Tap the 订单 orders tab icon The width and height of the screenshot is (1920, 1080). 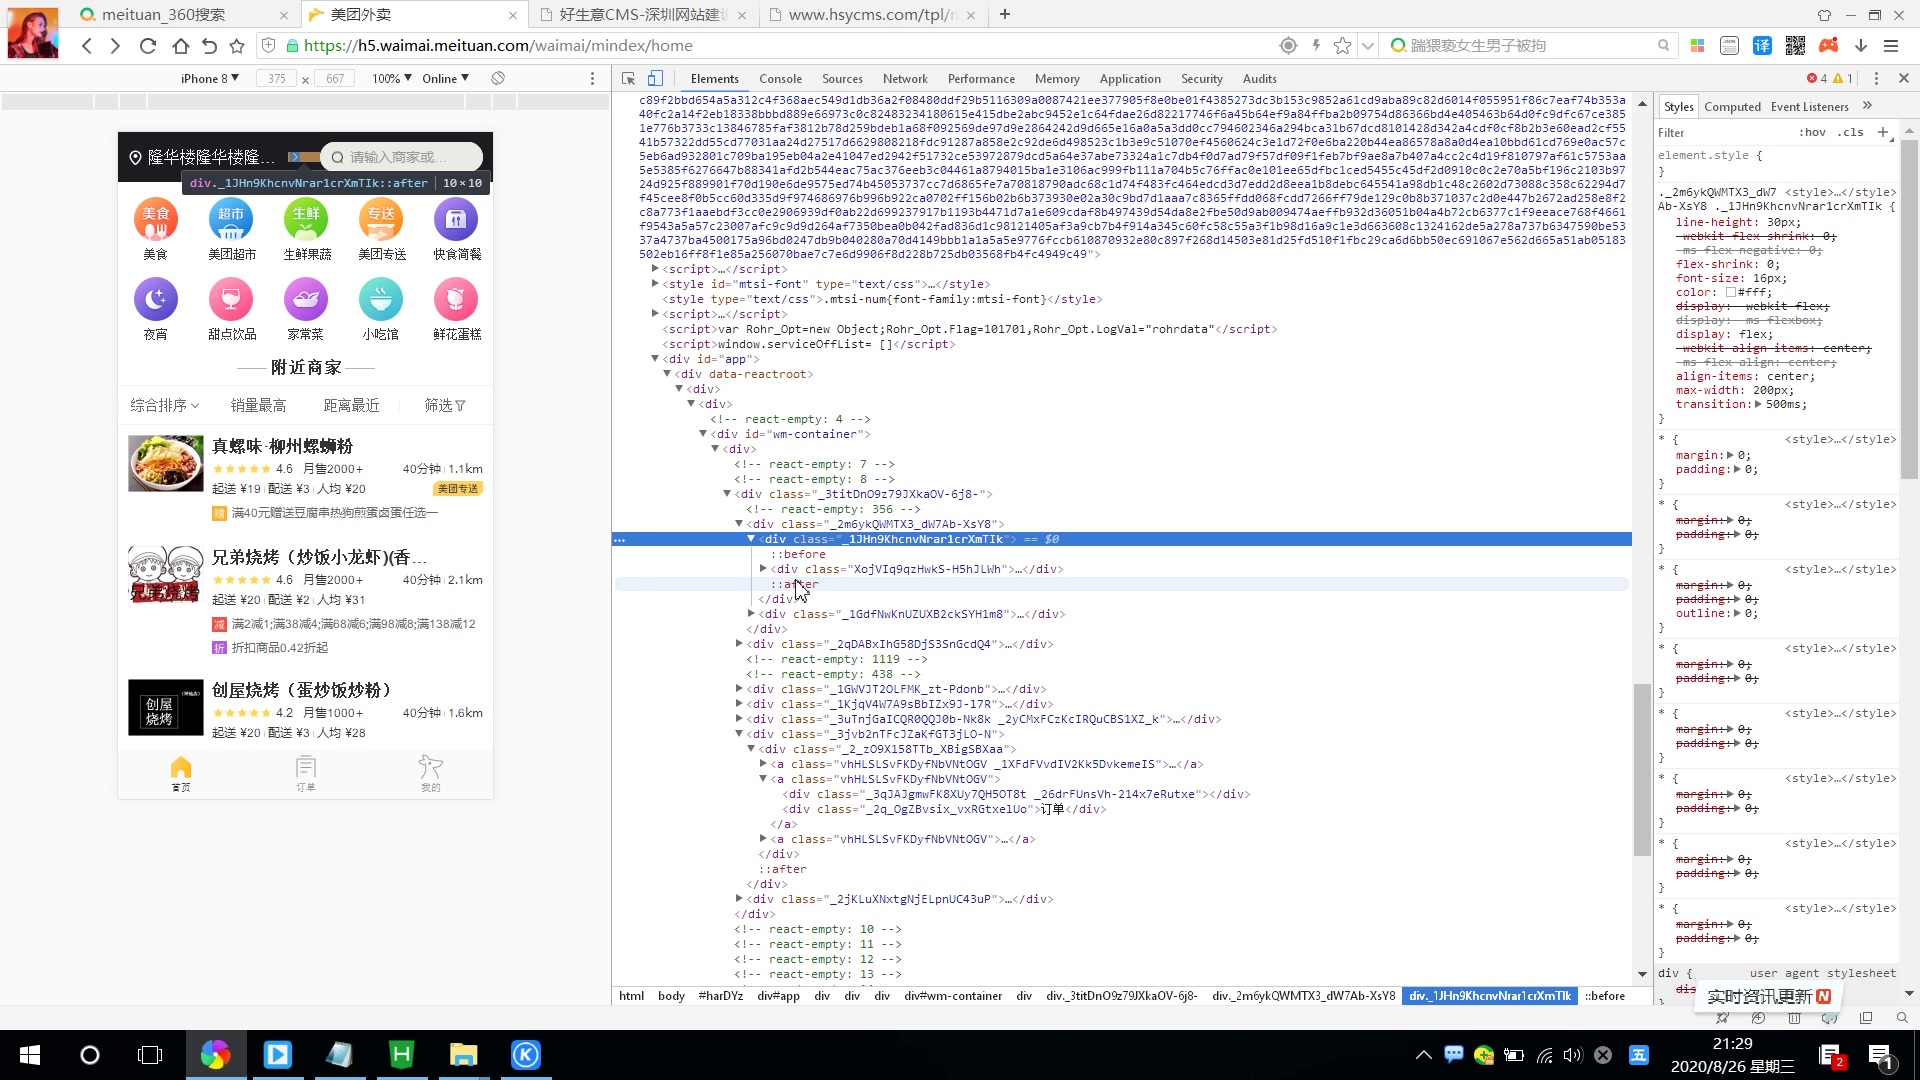[x=306, y=773]
